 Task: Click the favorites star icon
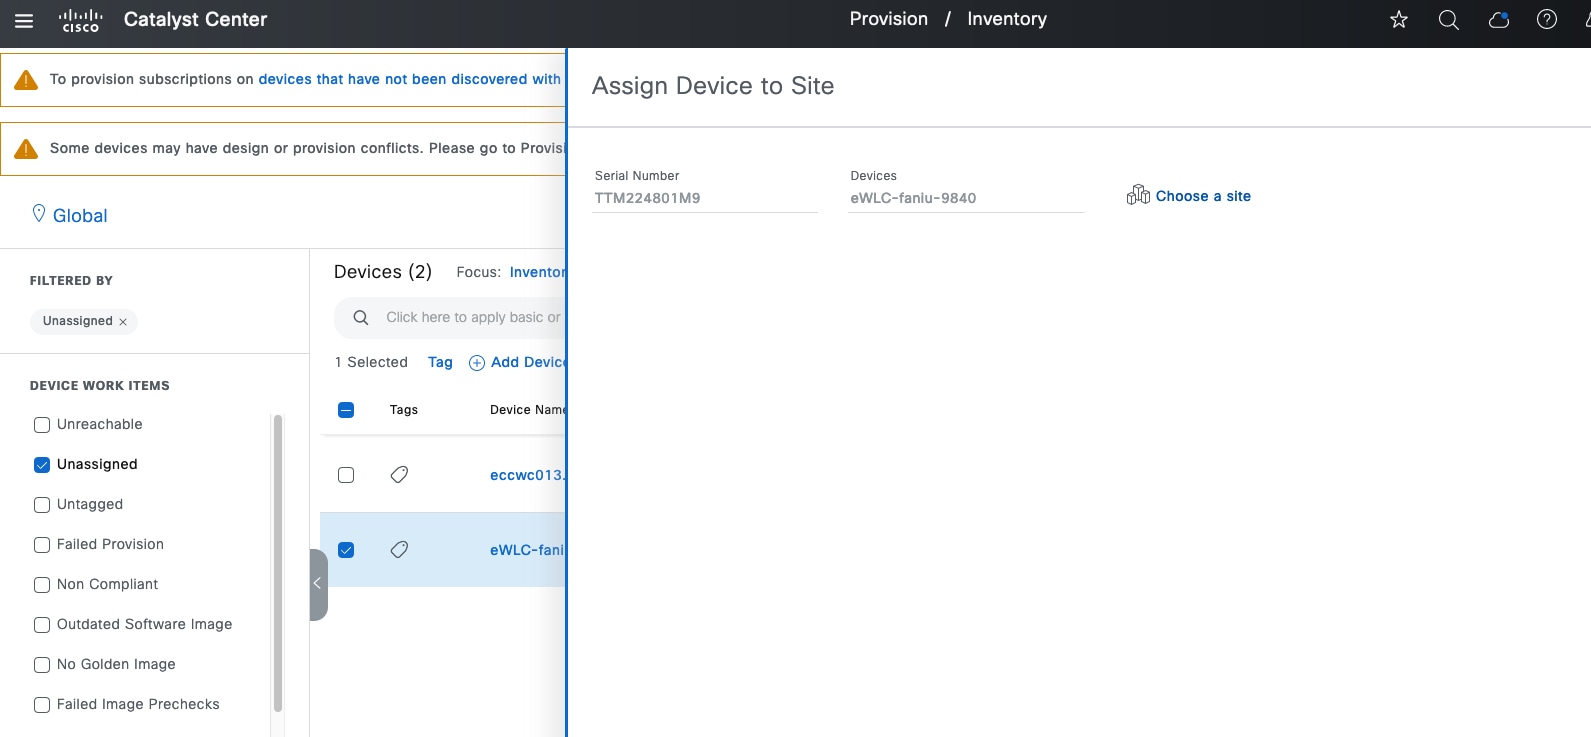tap(1399, 20)
